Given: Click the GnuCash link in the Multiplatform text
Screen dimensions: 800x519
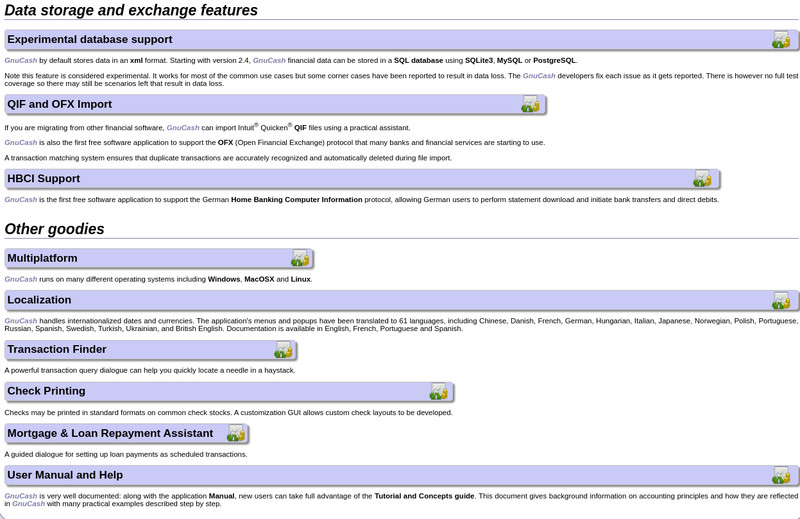Looking at the screenshot, I should pos(21,279).
